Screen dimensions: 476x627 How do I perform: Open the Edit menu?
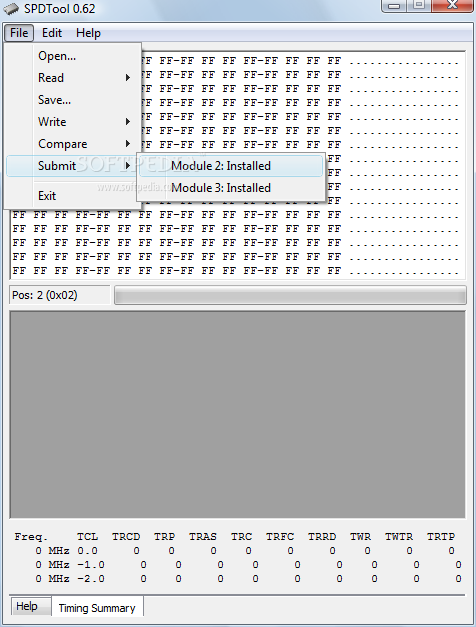coord(52,33)
